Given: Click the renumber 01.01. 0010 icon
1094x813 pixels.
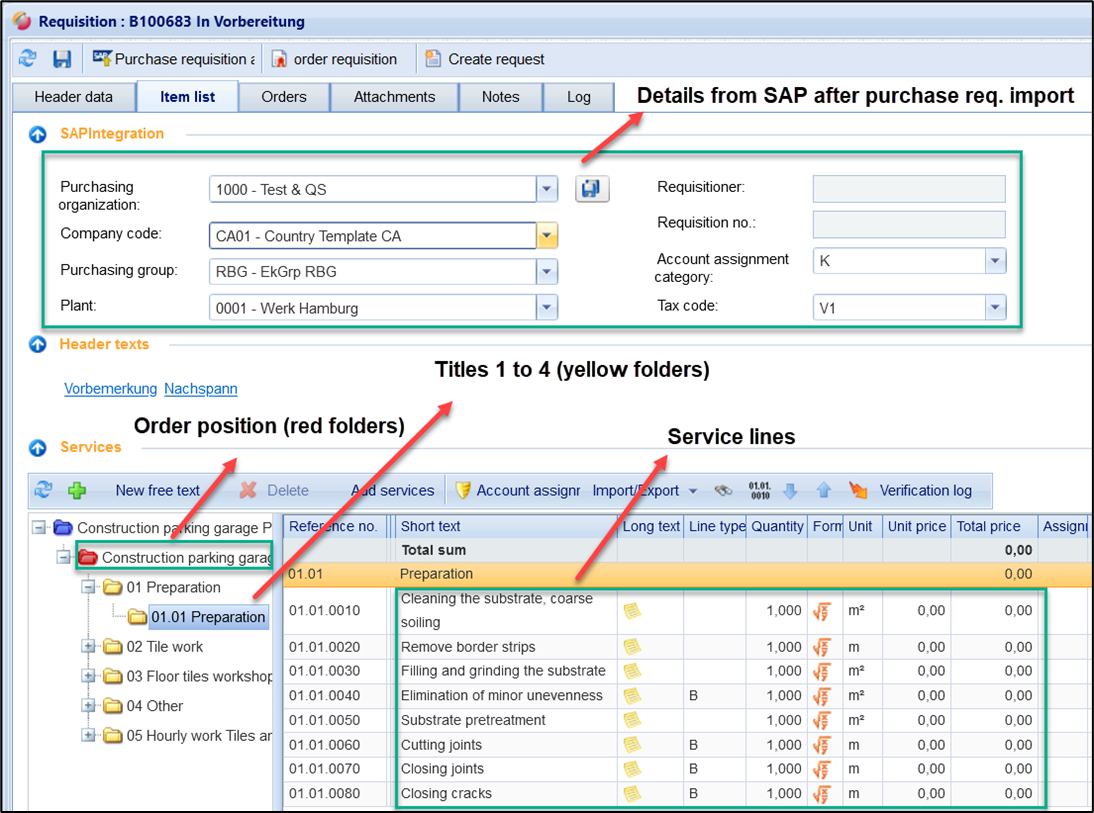Looking at the screenshot, I should [759, 490].
